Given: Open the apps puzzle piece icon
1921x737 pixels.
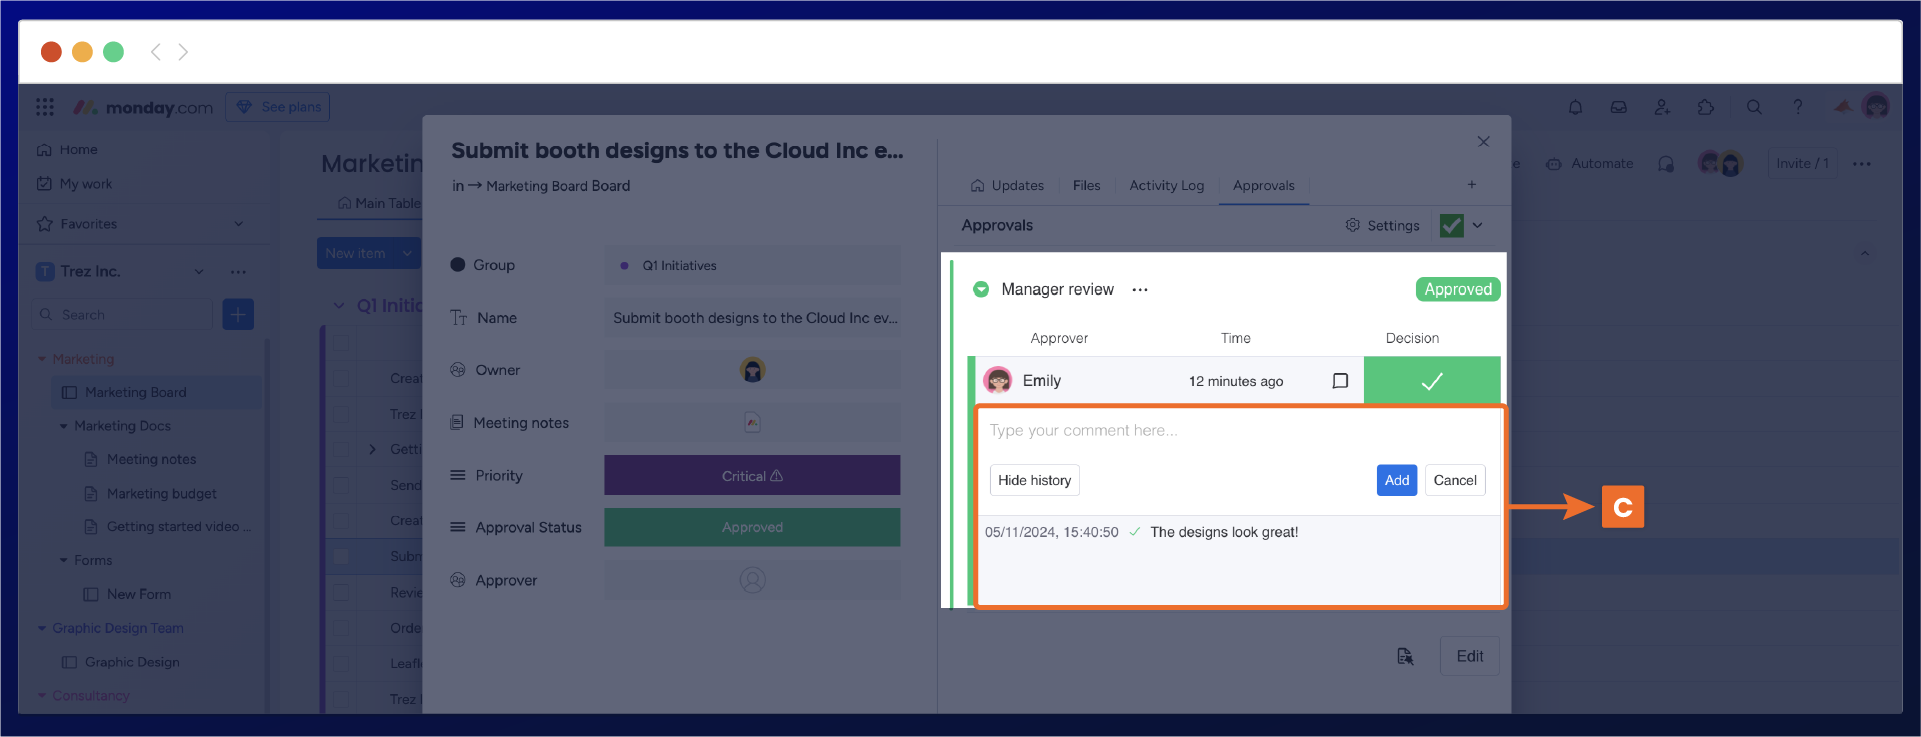Looking at the screenshot, I should 1706,107.
